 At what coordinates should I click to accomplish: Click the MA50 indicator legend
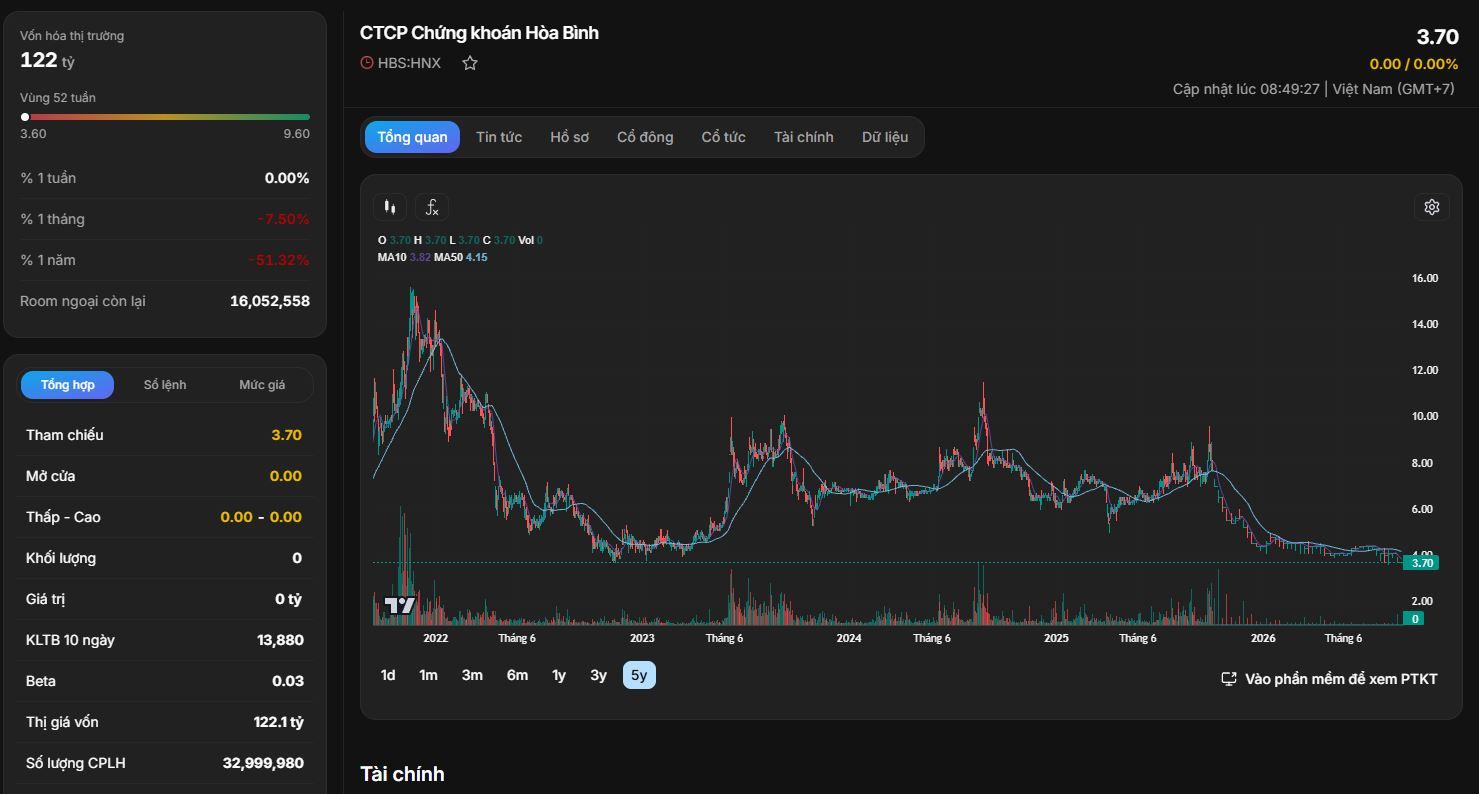coord(460,257)
